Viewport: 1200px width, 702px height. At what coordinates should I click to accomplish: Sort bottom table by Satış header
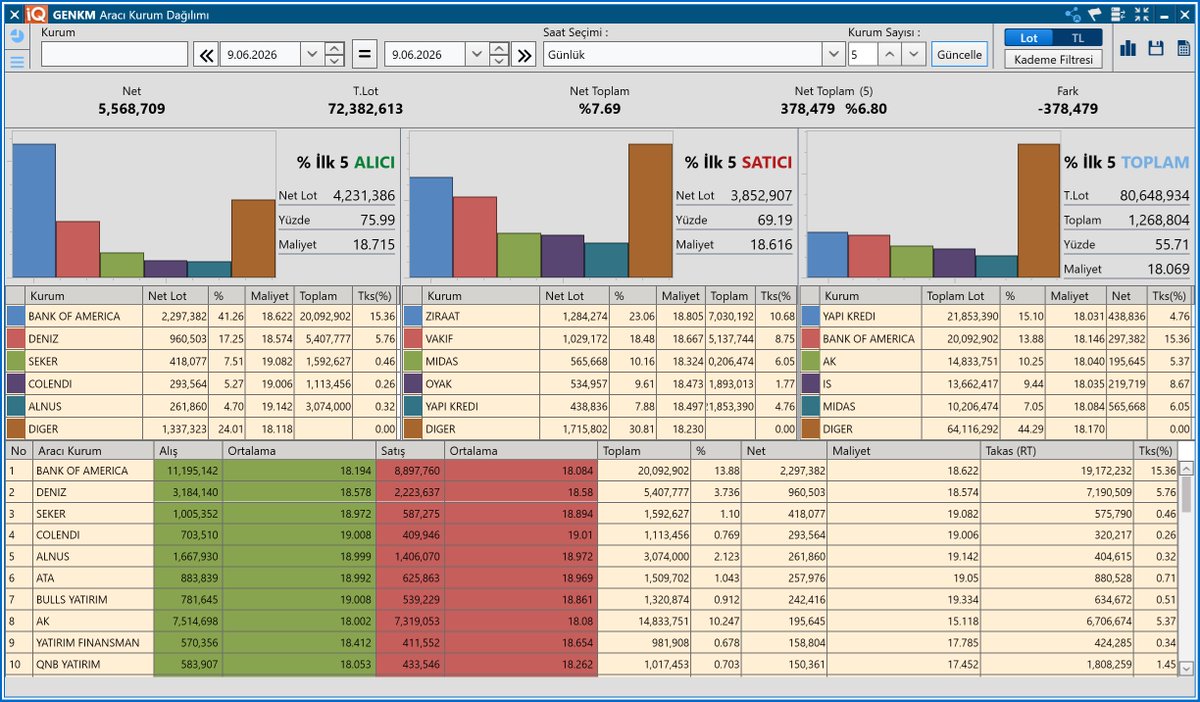pyautogui.click(x=410, y=451)
